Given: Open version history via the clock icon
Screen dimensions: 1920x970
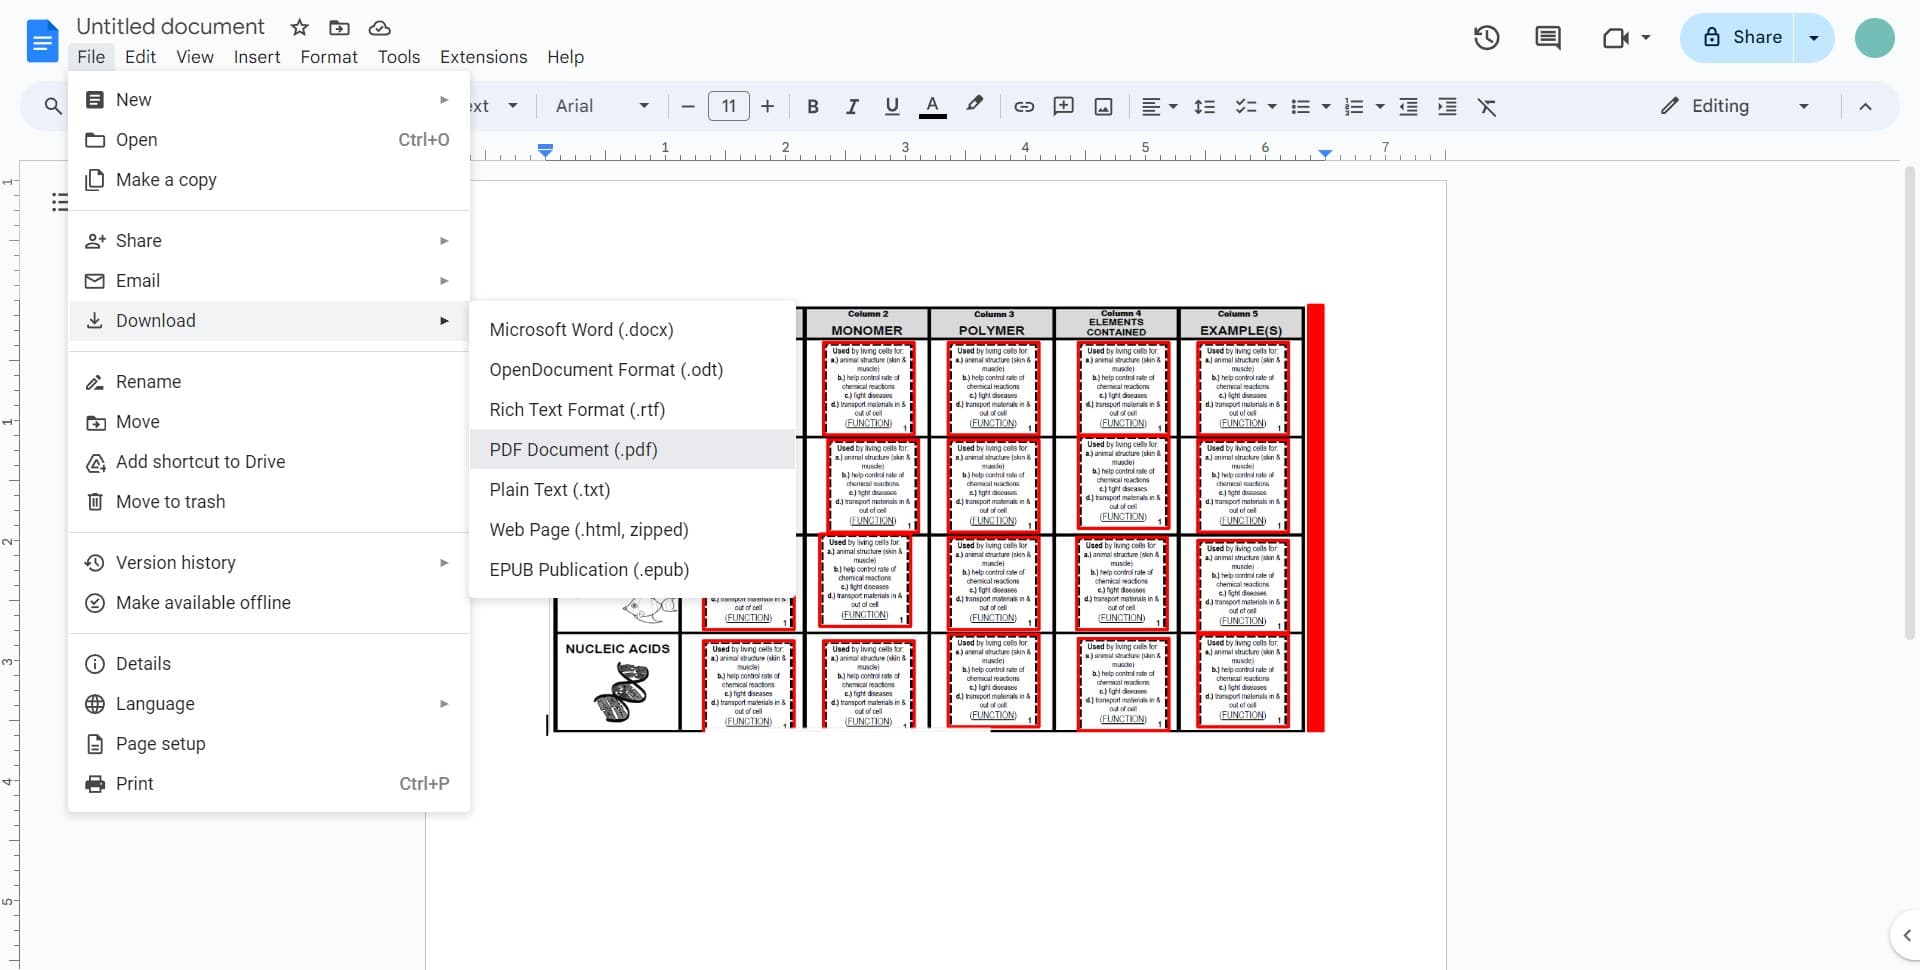Looking at the screenshot, I should click(x=1486, y=37).
